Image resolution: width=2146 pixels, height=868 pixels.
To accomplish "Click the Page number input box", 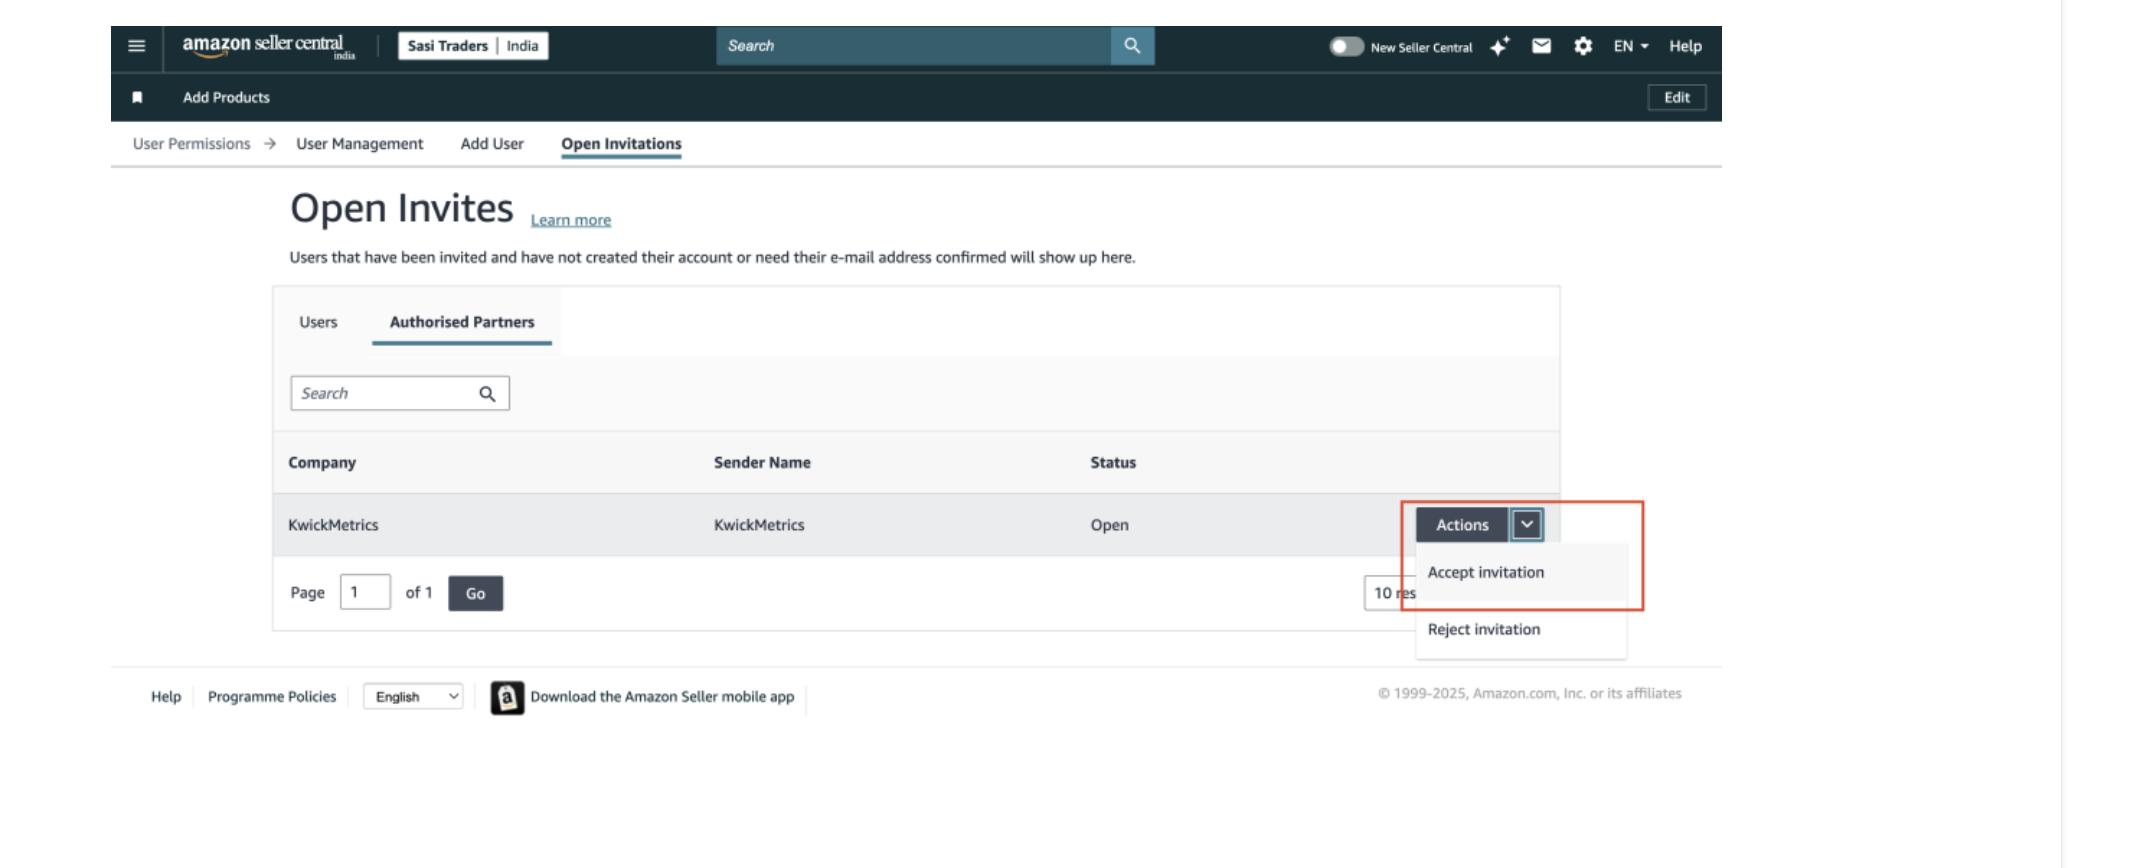I will pos(365,592).
